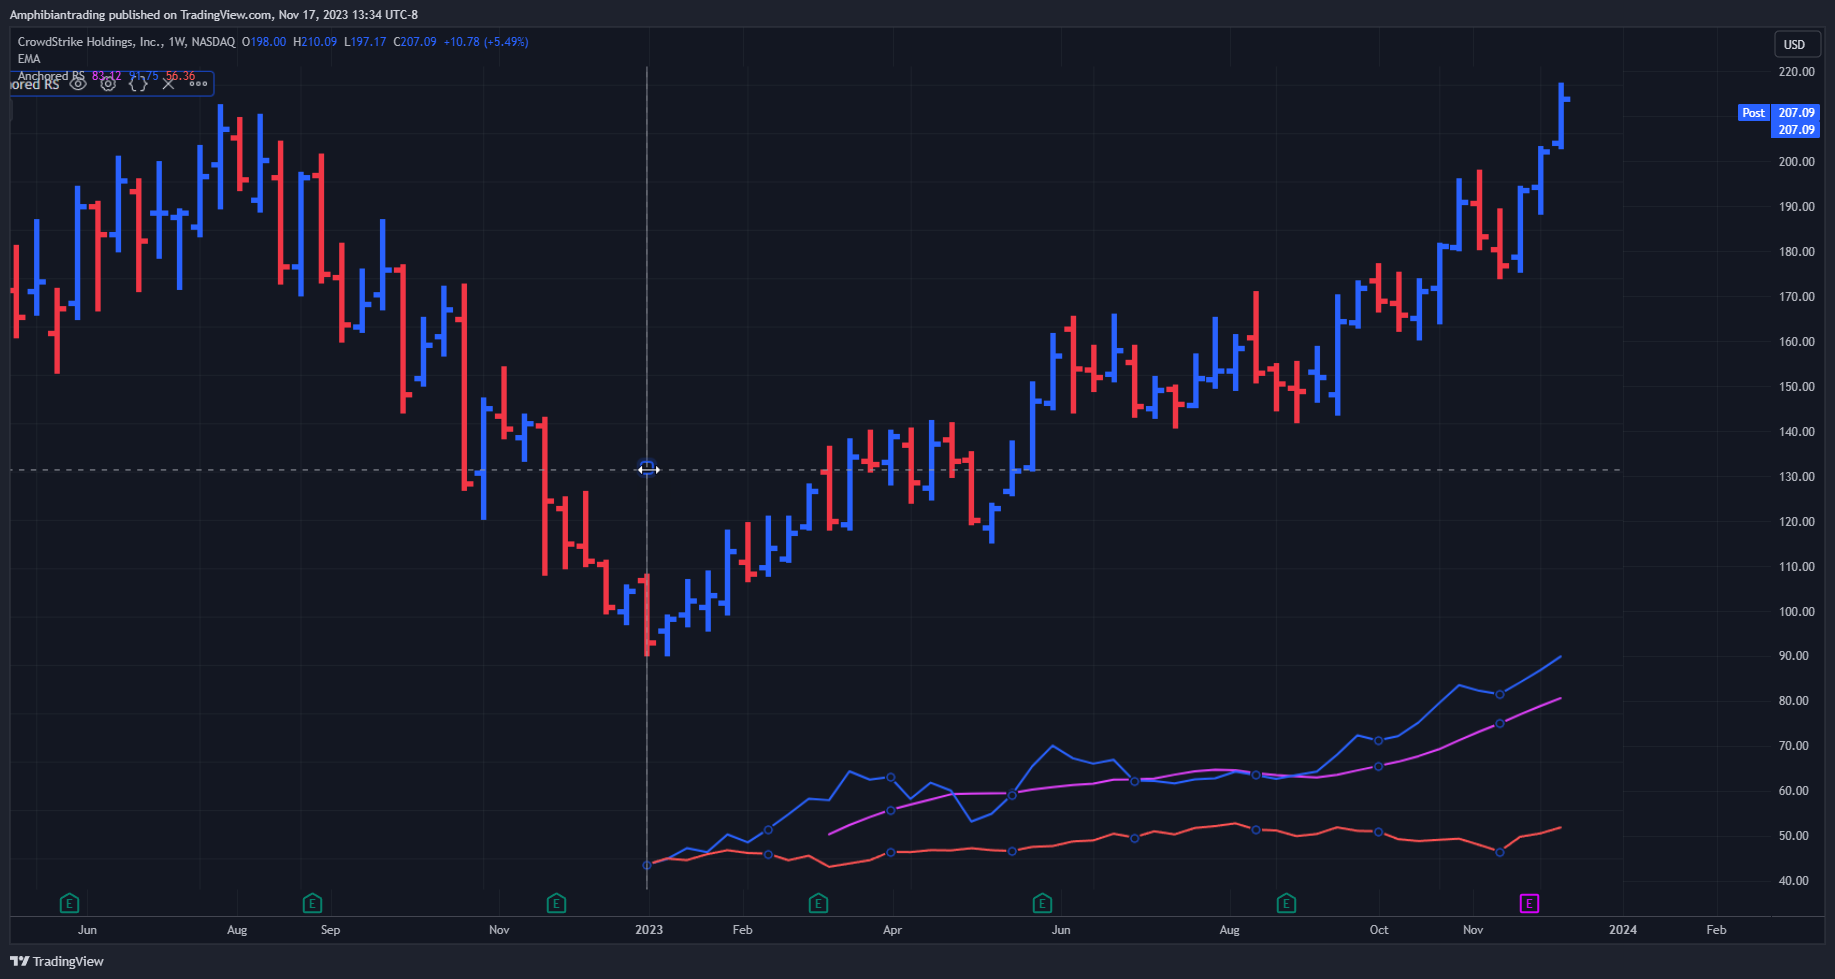Click the high value H210.09
Viewport: 1835px width, 979px height.
point(315,42)
